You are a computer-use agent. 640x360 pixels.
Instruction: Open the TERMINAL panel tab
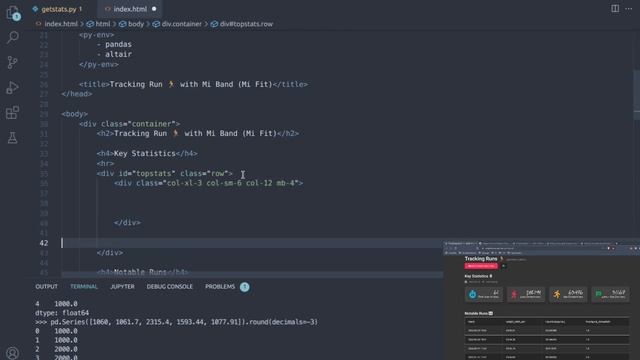tap(84, 287)
